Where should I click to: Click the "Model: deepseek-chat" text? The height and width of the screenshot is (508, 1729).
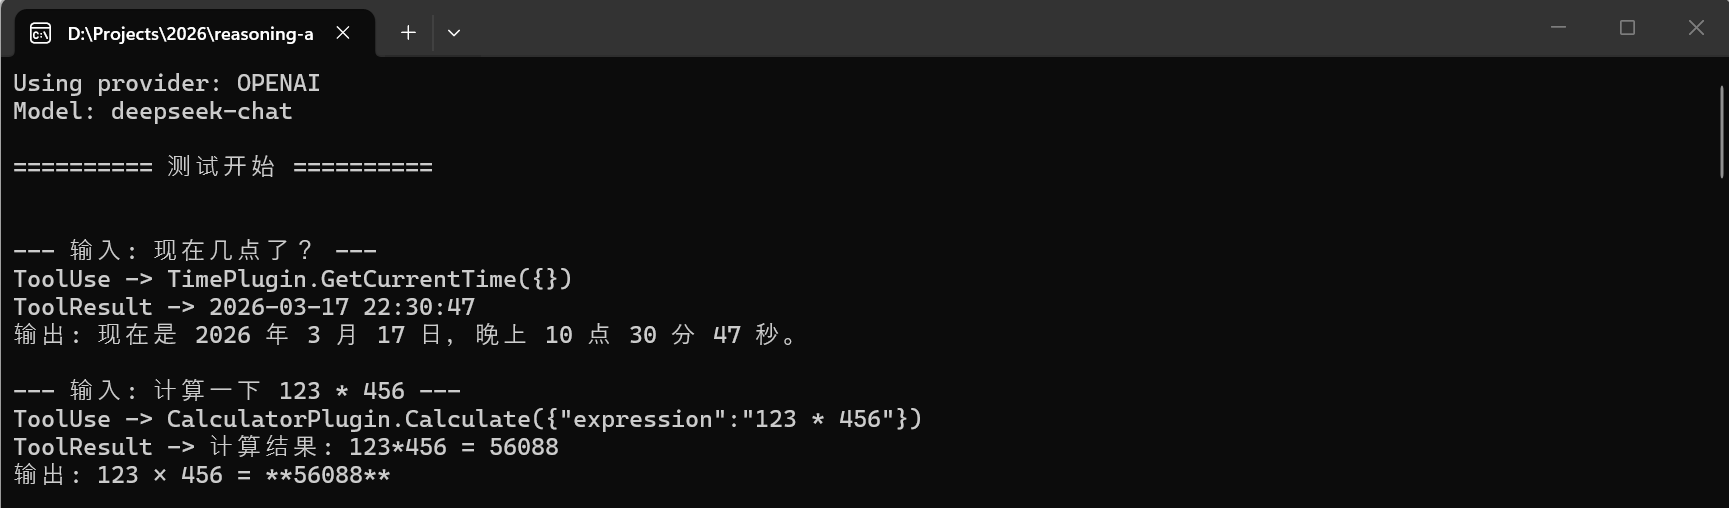click(153, 111)
